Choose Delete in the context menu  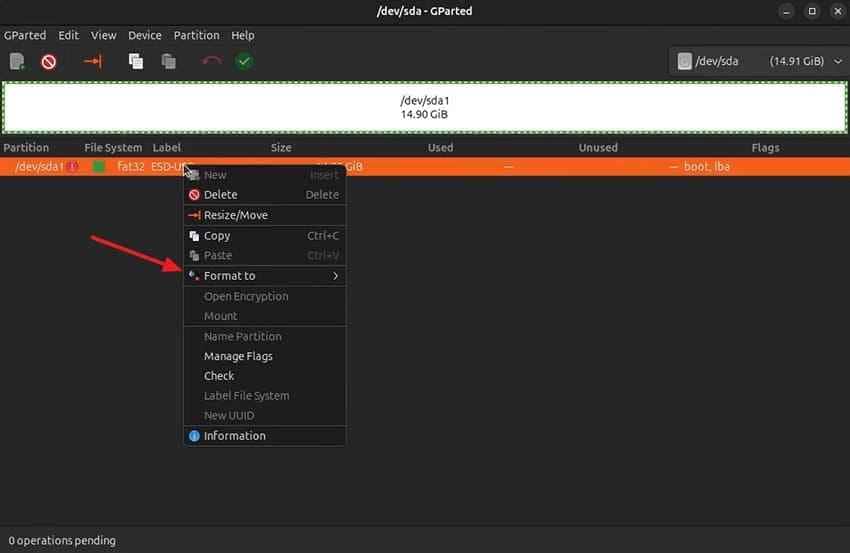tap(265, 195)
